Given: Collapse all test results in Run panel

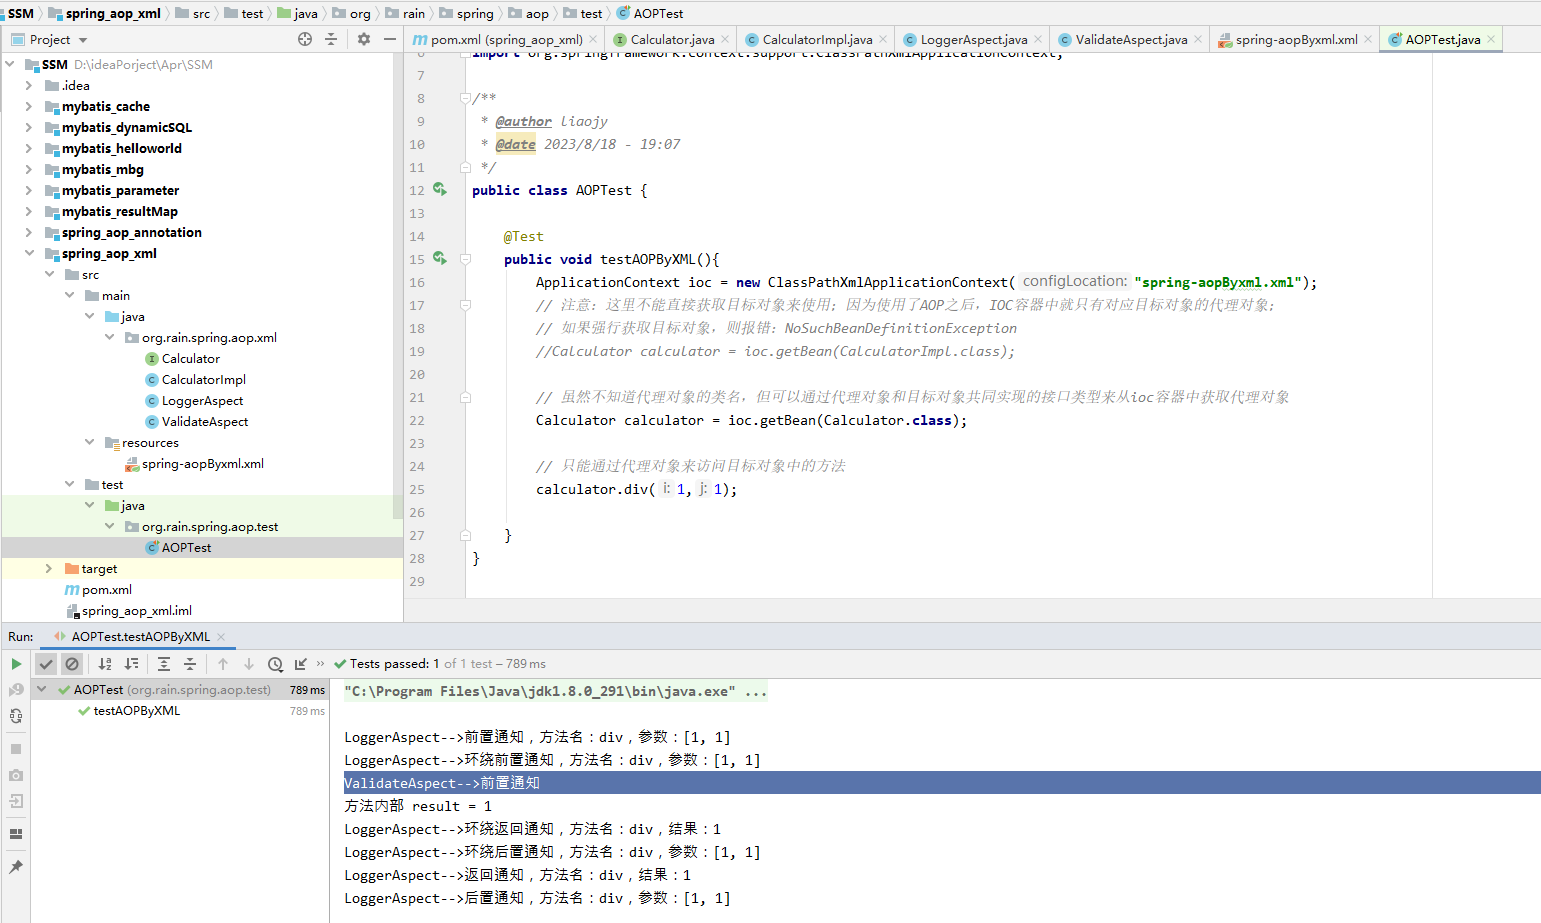Looking at the screenshot, I should 190,664.
